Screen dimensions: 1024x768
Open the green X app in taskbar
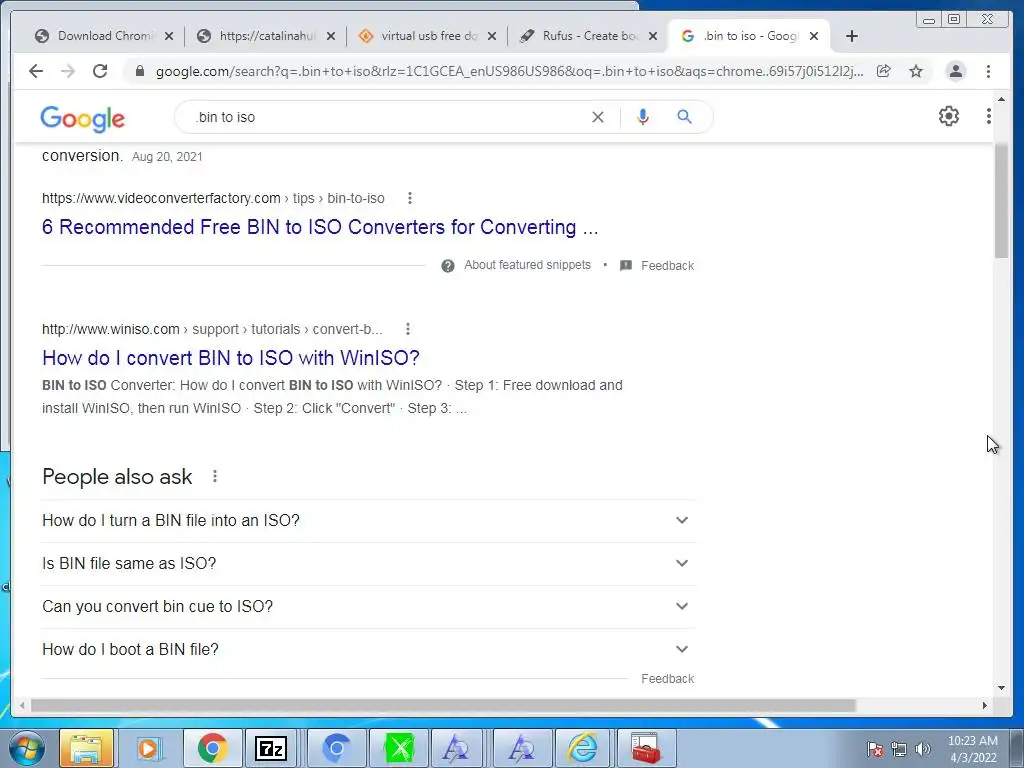398,748
